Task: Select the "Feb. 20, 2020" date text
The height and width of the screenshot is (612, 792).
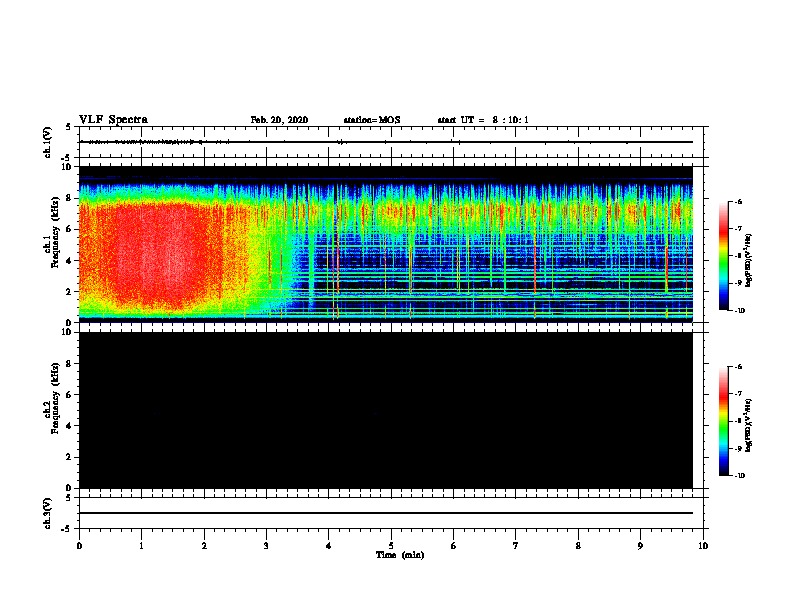Action: [279, 120]
